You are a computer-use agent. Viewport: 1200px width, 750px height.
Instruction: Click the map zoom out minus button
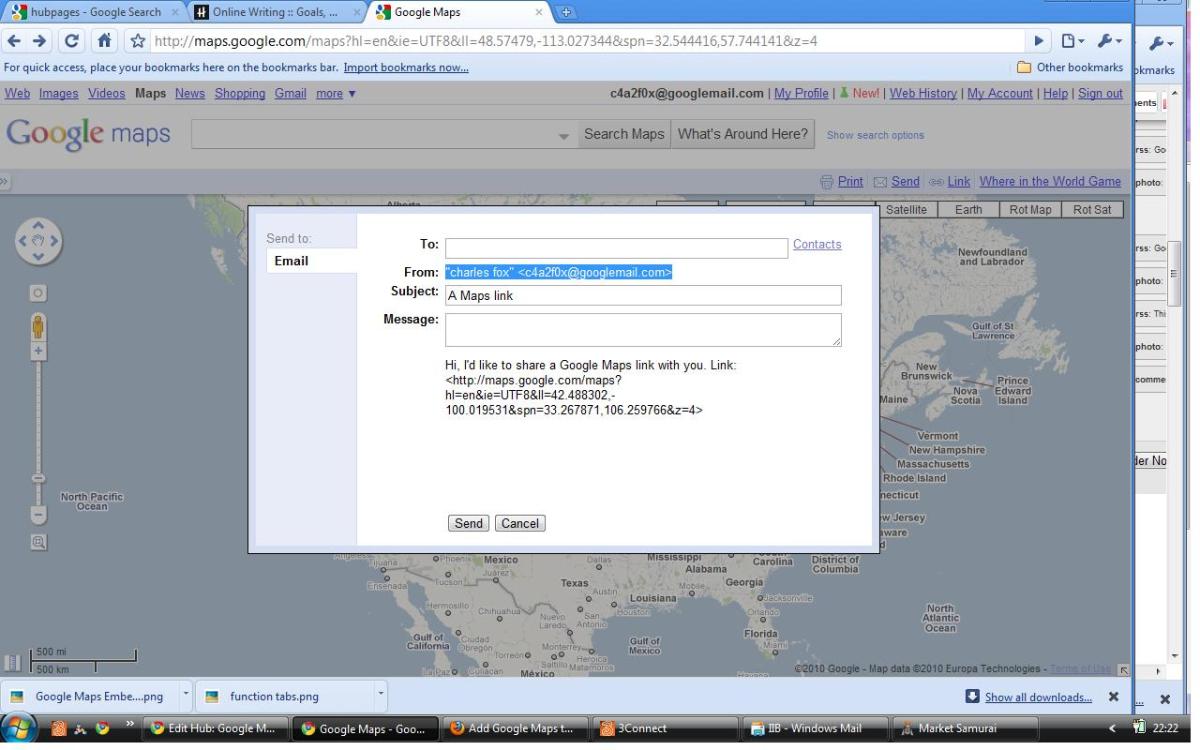tap(39, 515)
